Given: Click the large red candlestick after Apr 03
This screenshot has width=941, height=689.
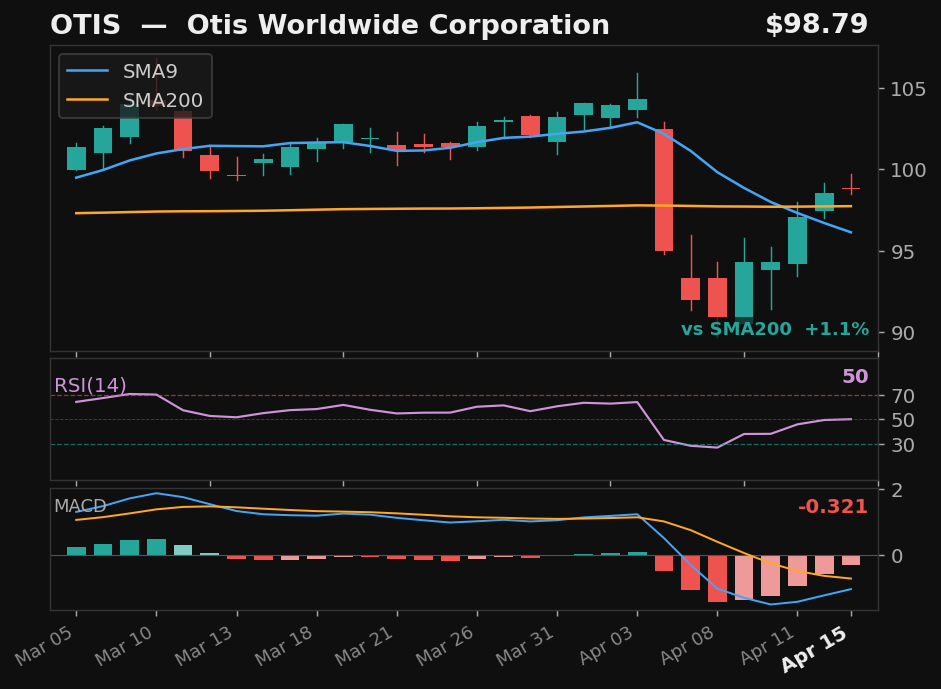Looking at the screenshot, I should (664, 190).
